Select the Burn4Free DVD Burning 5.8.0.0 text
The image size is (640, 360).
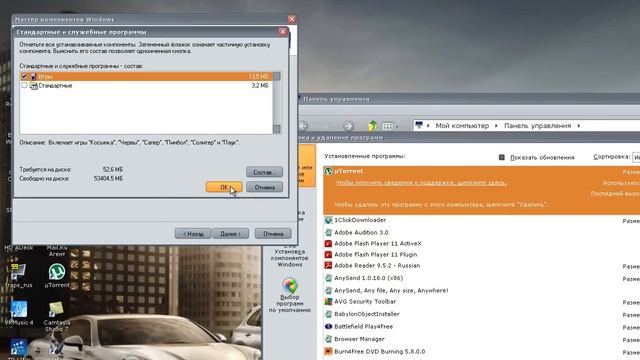click(380, 351)
